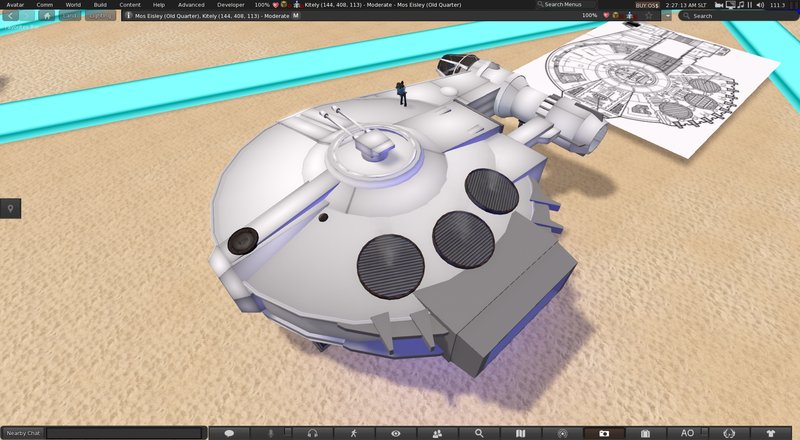
Task: Toggle the voice lock checkbox beside the microphone
Action: click(x=287, y=432)
